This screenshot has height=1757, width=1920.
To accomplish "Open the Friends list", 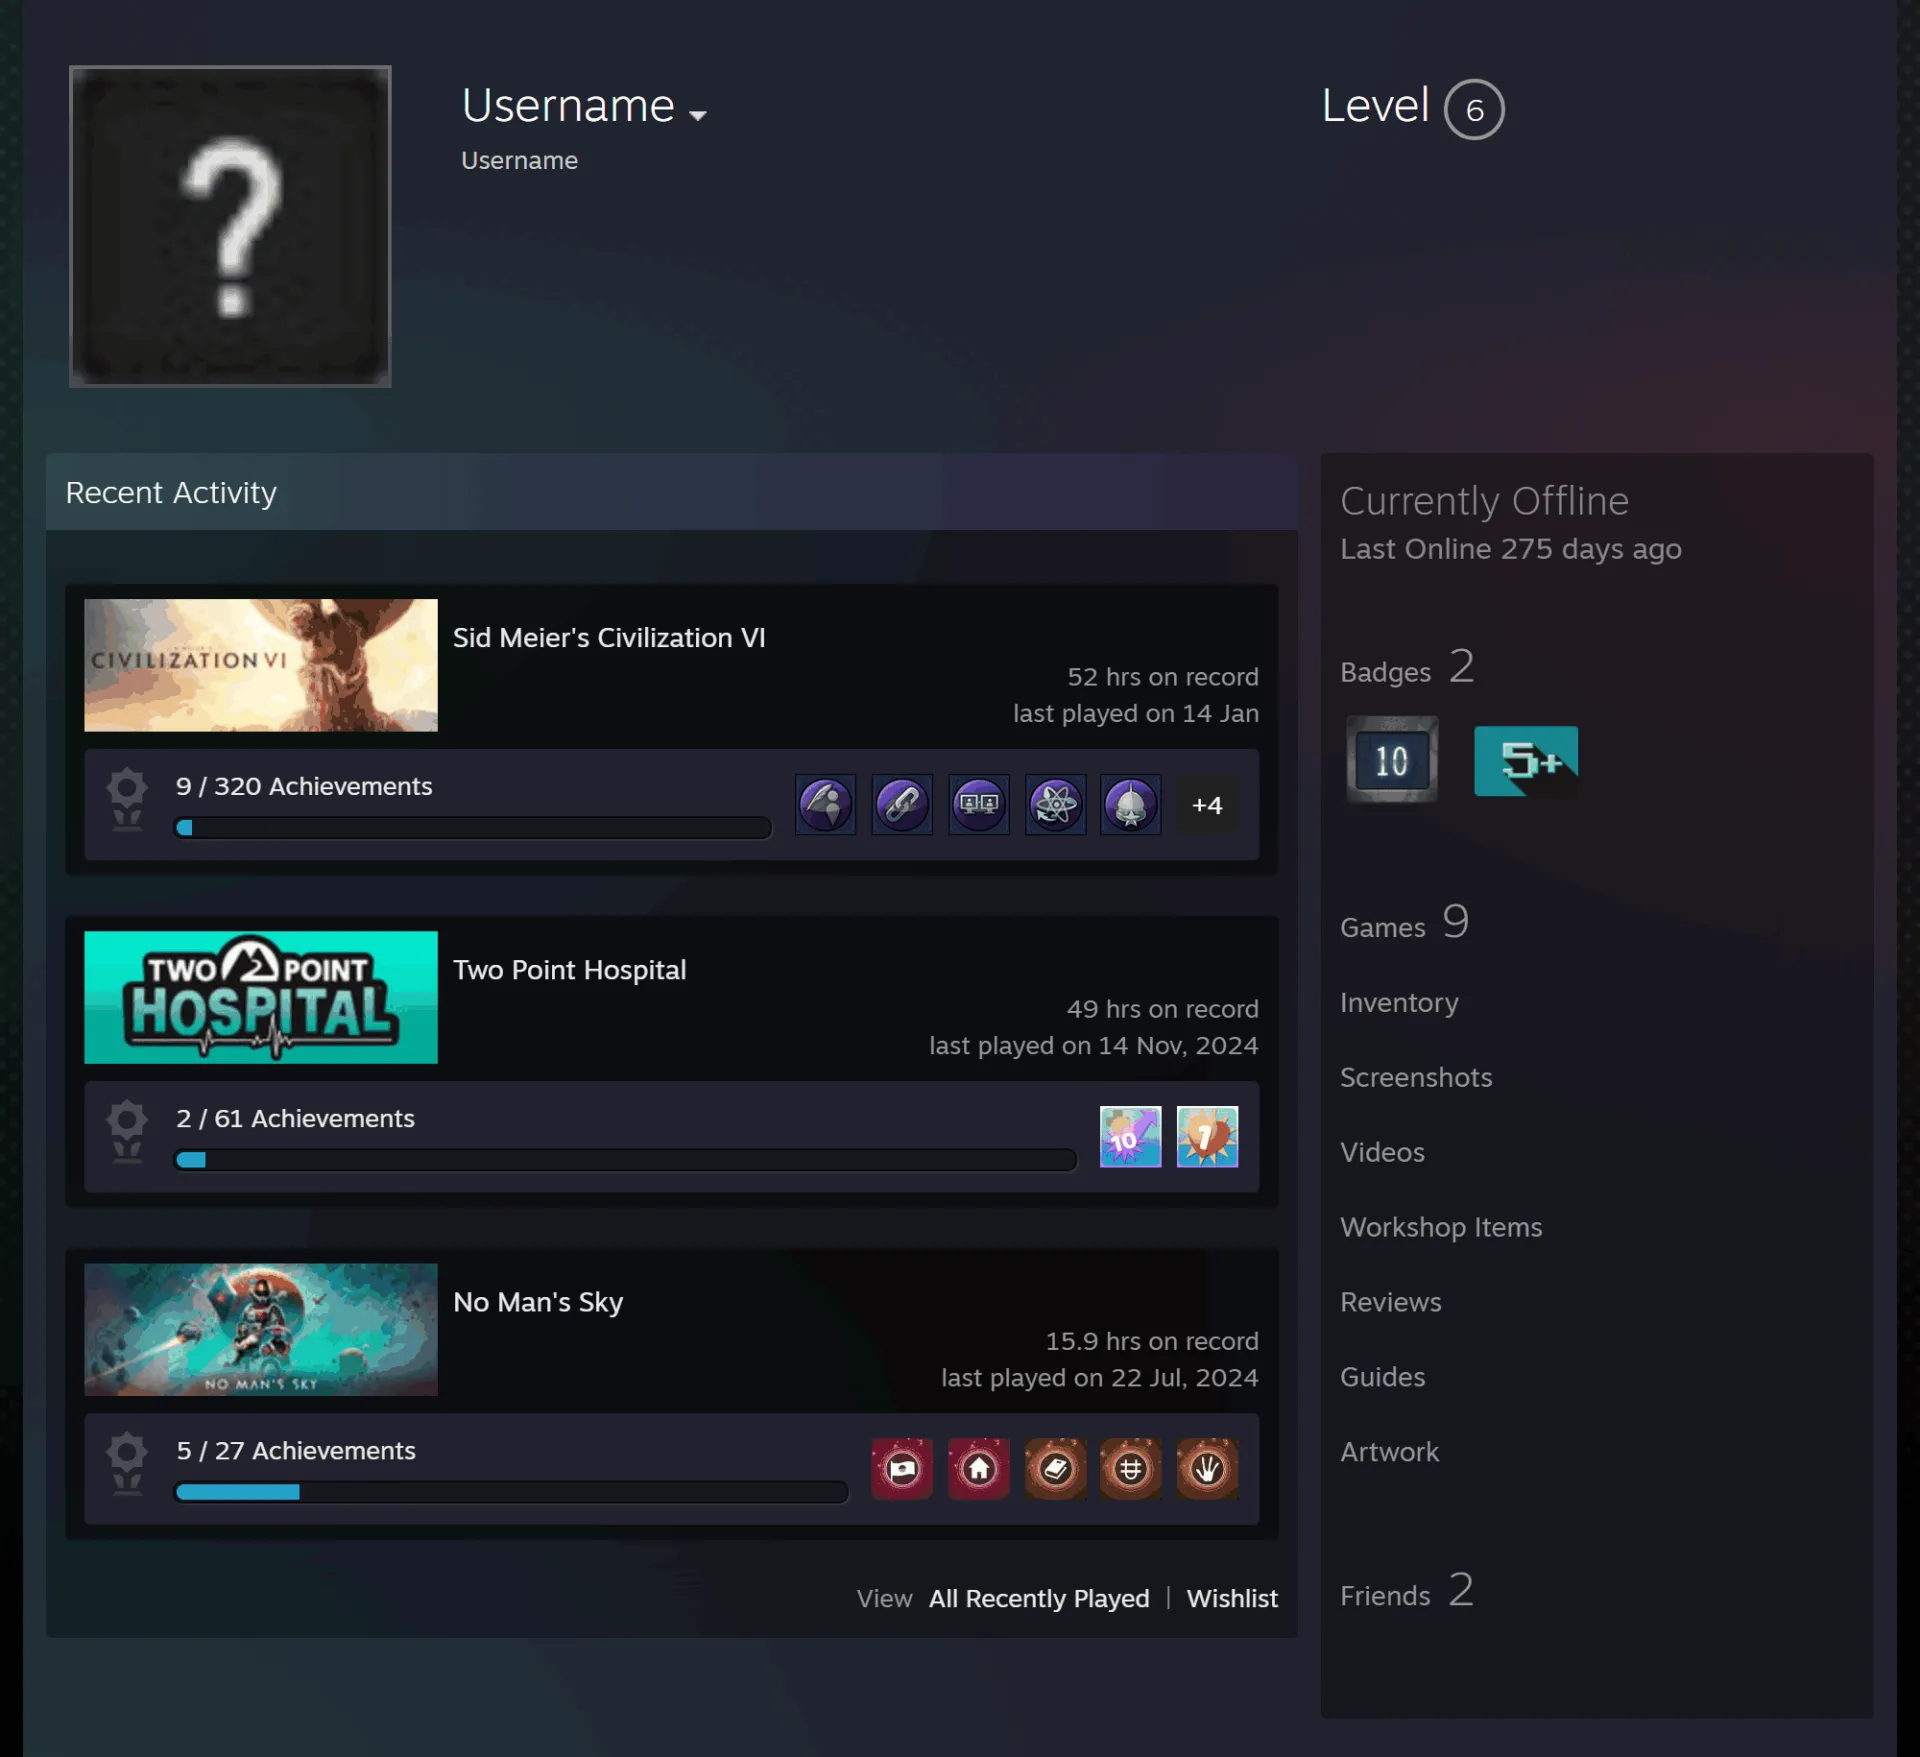I will [1407, 1591].
